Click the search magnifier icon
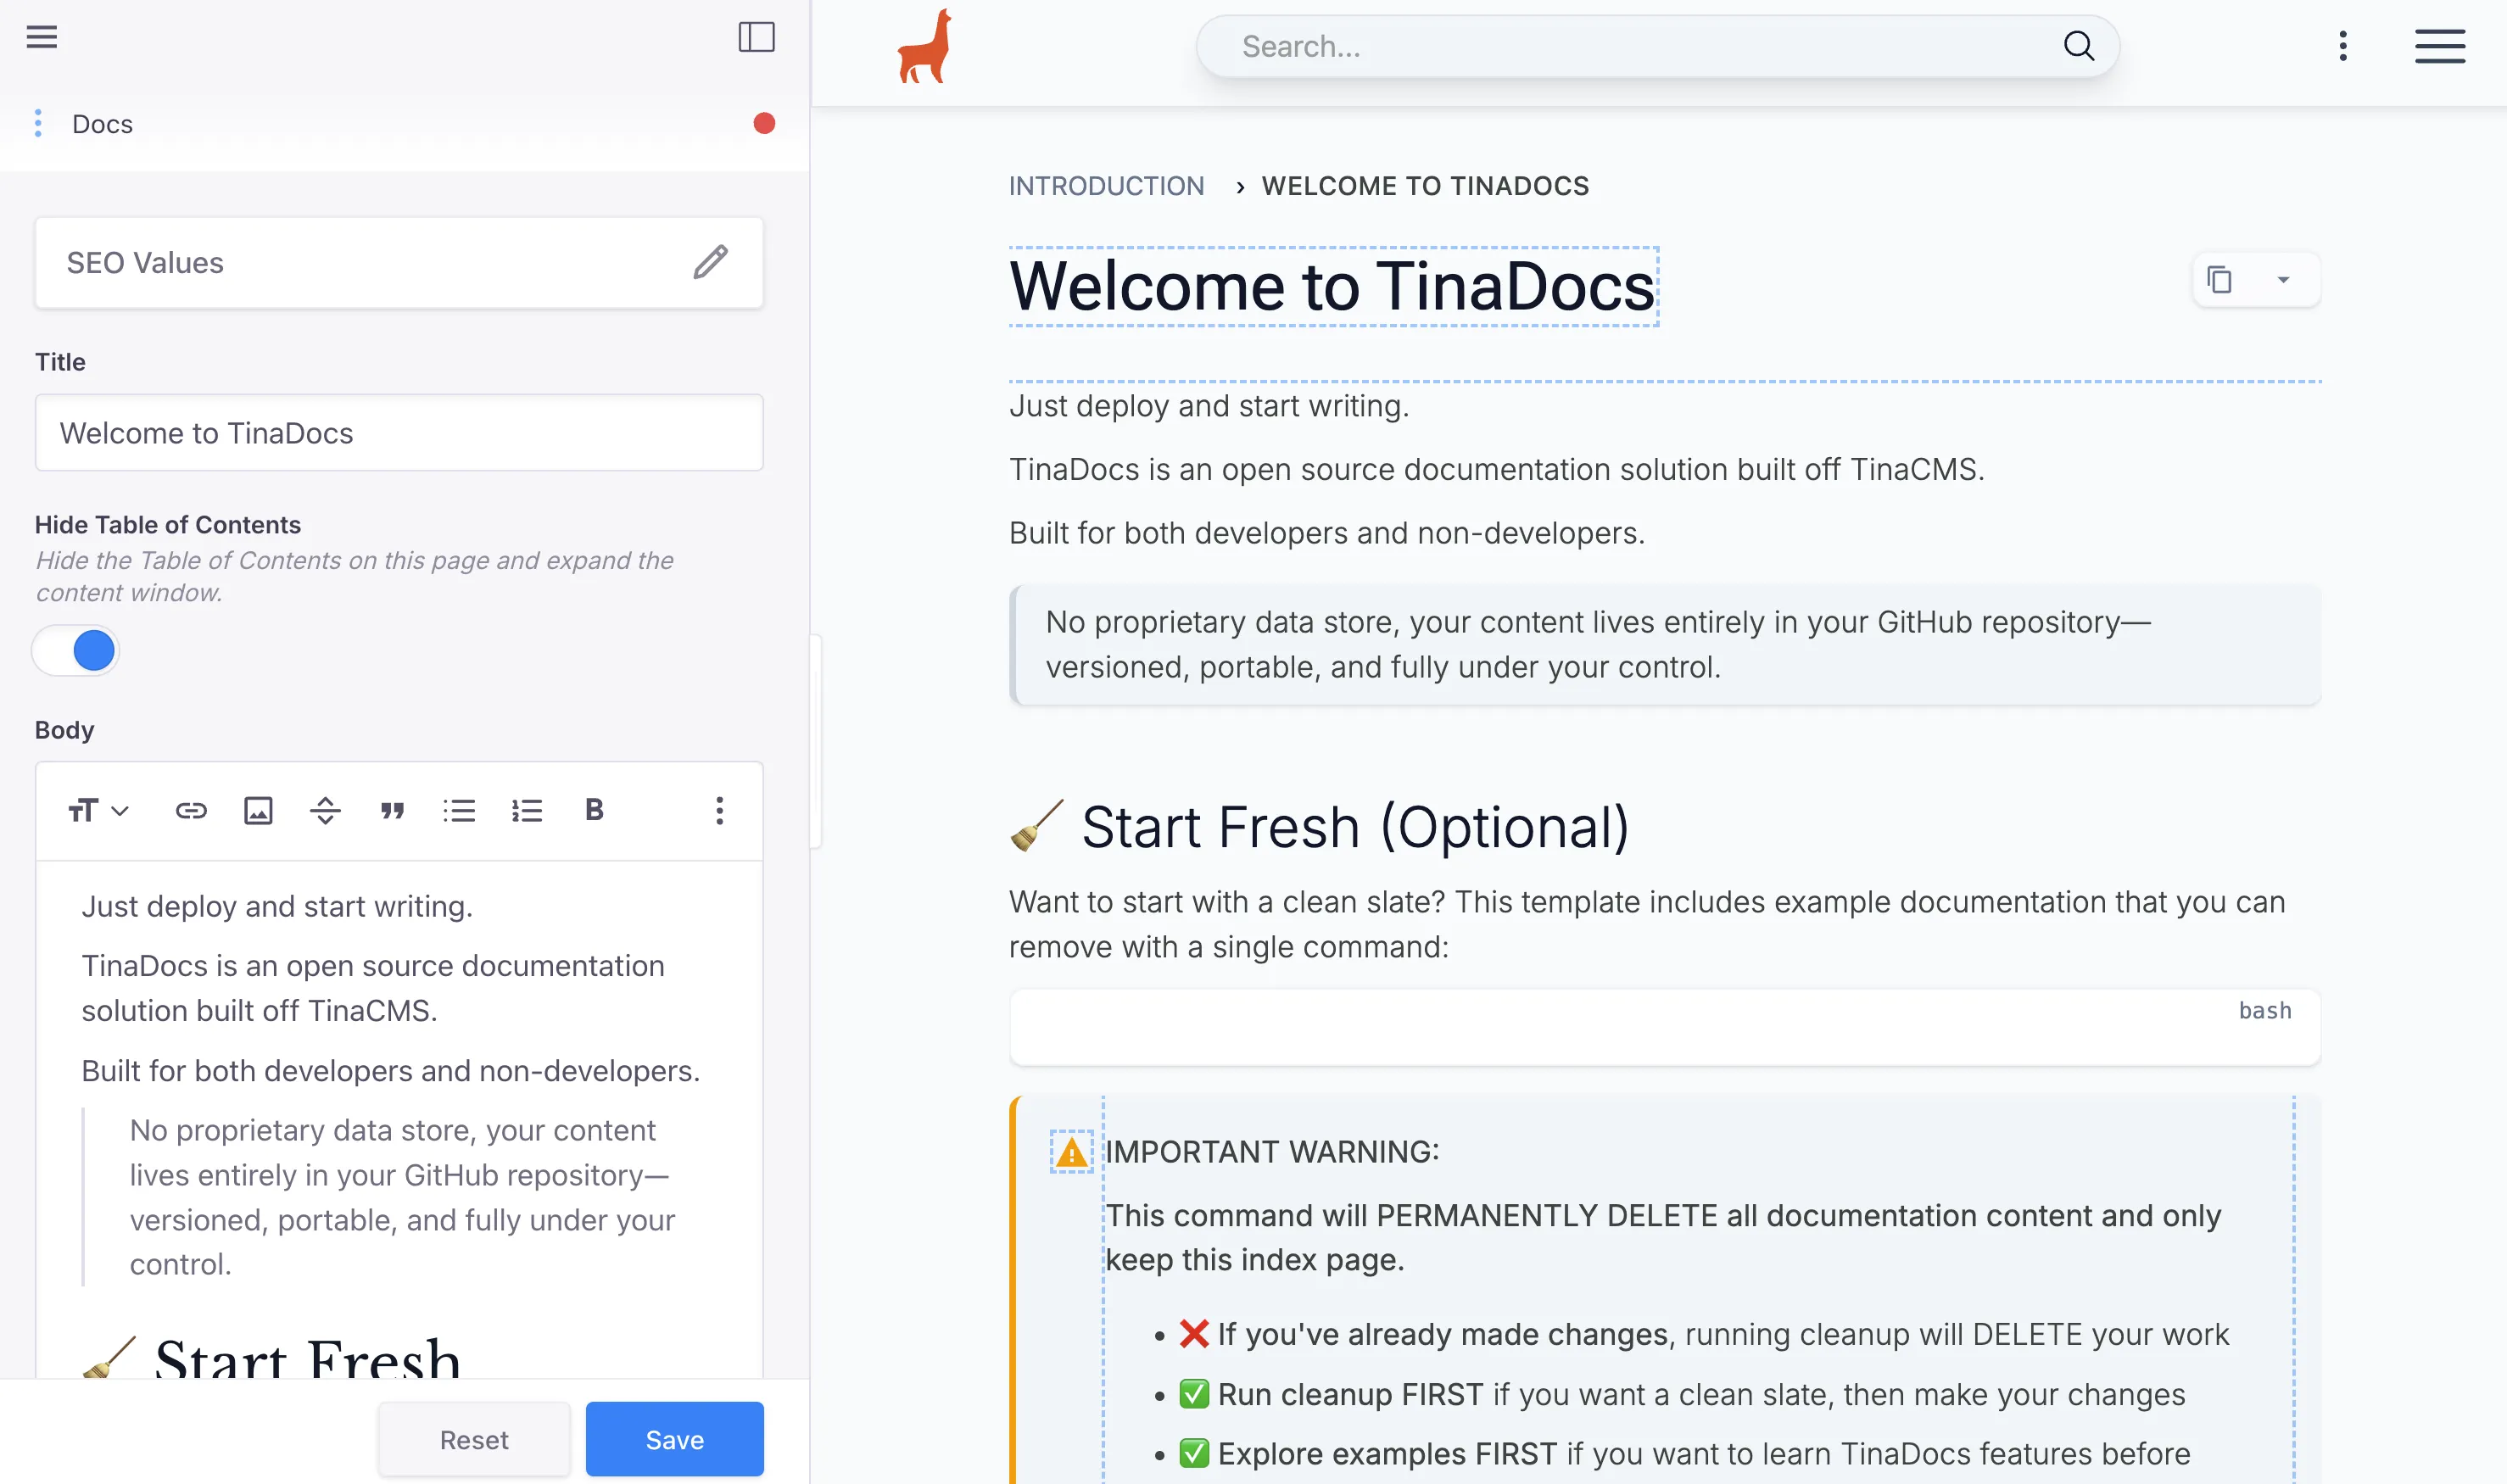The height and width of the screenshot is (1484, 2507). coord(2078,46)
